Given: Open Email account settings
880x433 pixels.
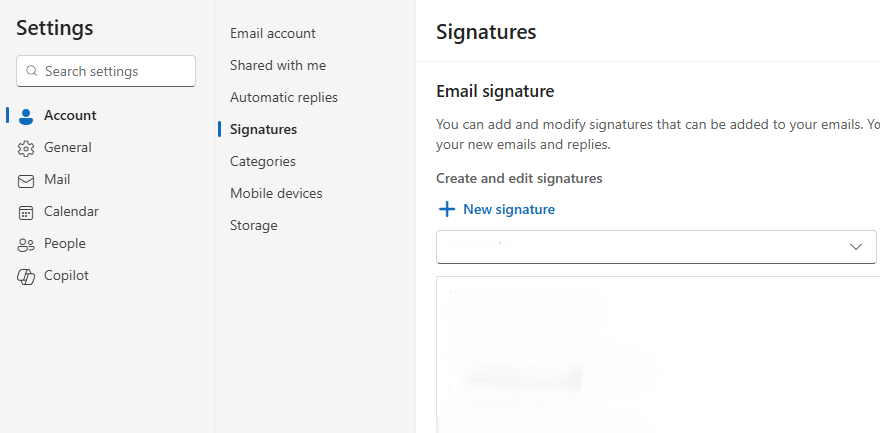Looking at the screenshot, I should (x=272, y=33).
